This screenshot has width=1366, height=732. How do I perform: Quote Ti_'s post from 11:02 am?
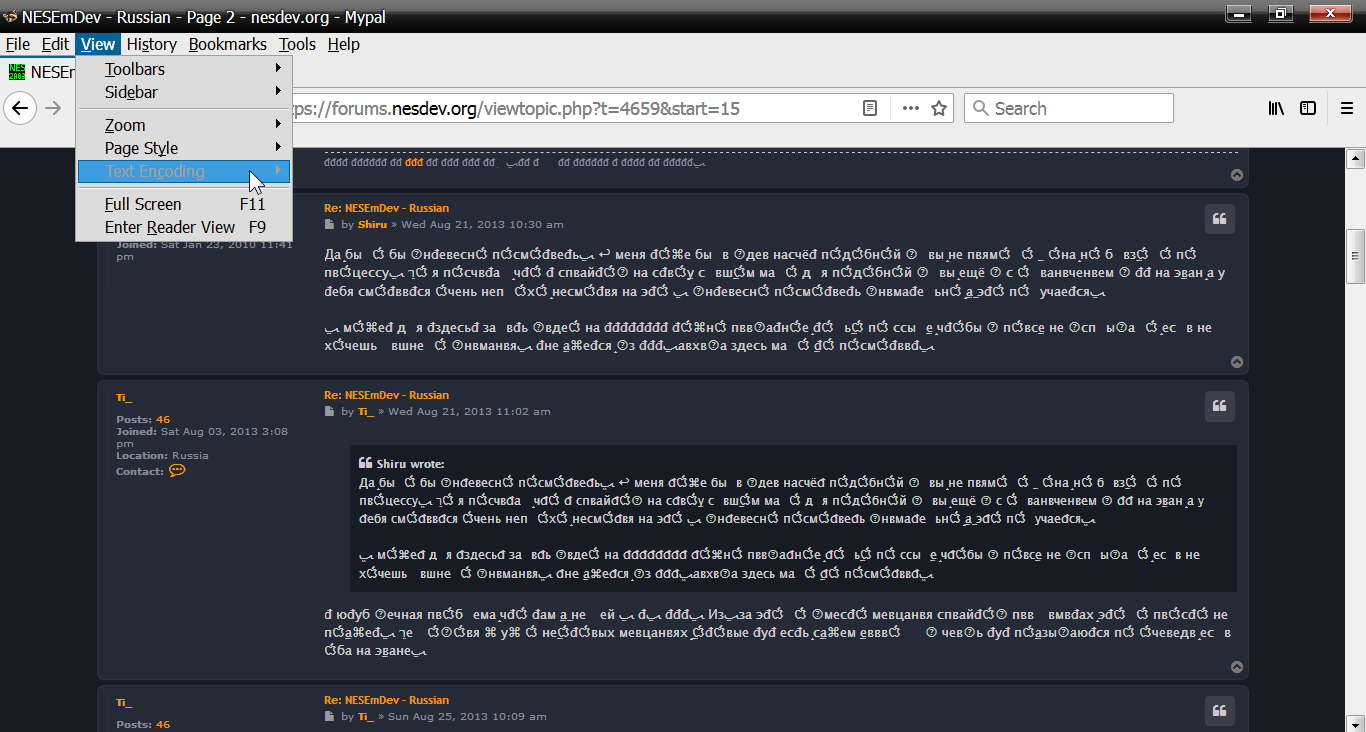tap(1219, 406)
